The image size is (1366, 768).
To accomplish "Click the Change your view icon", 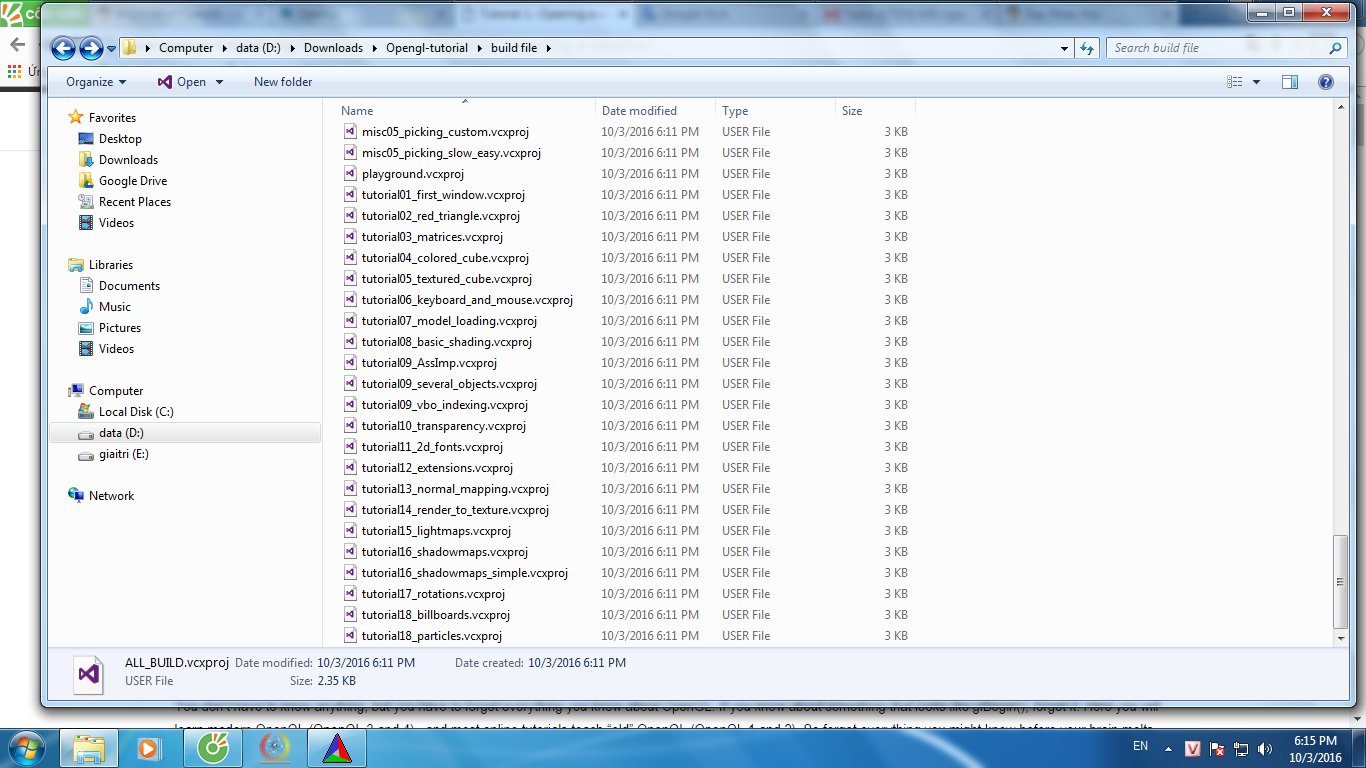I will (1235, 82).
